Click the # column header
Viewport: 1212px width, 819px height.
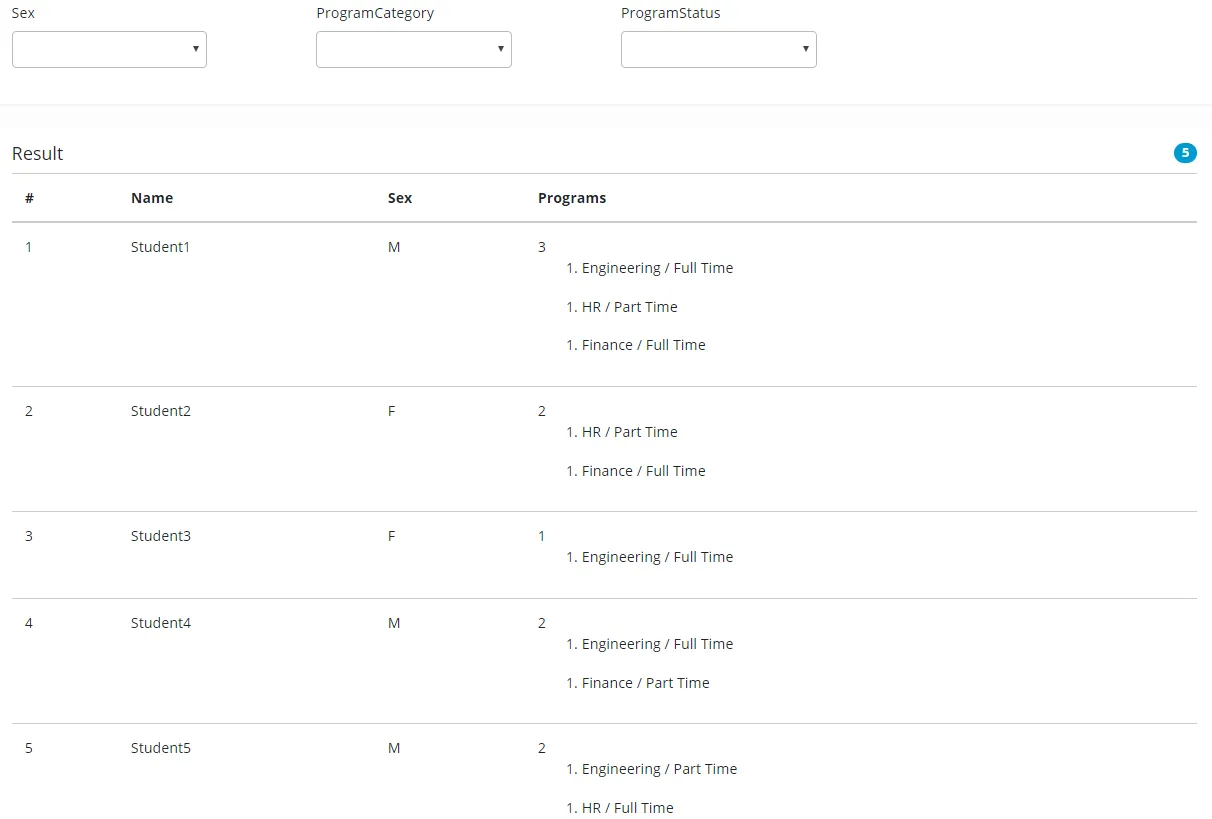[x=30, y=198]
